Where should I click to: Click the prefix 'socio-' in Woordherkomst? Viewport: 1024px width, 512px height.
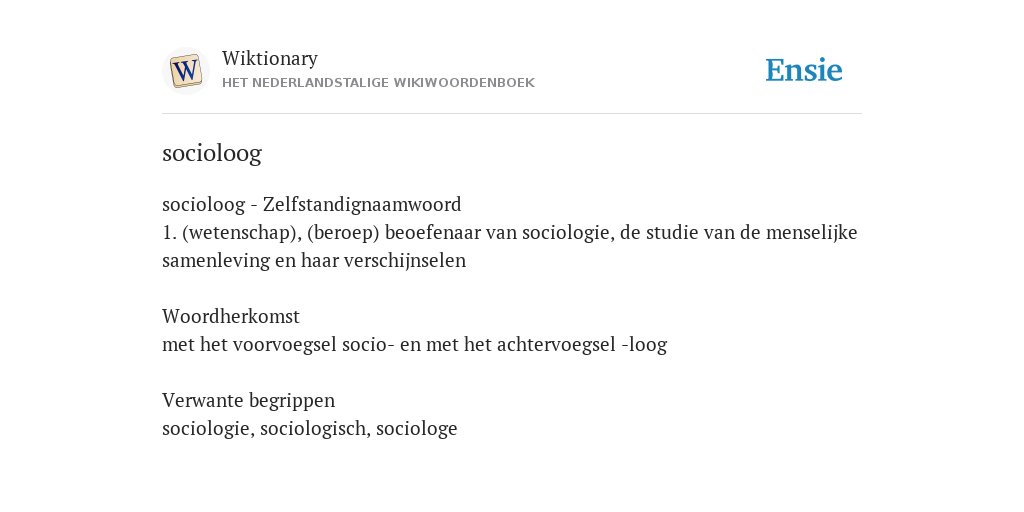pyautogui.click(x=368, y=344)
